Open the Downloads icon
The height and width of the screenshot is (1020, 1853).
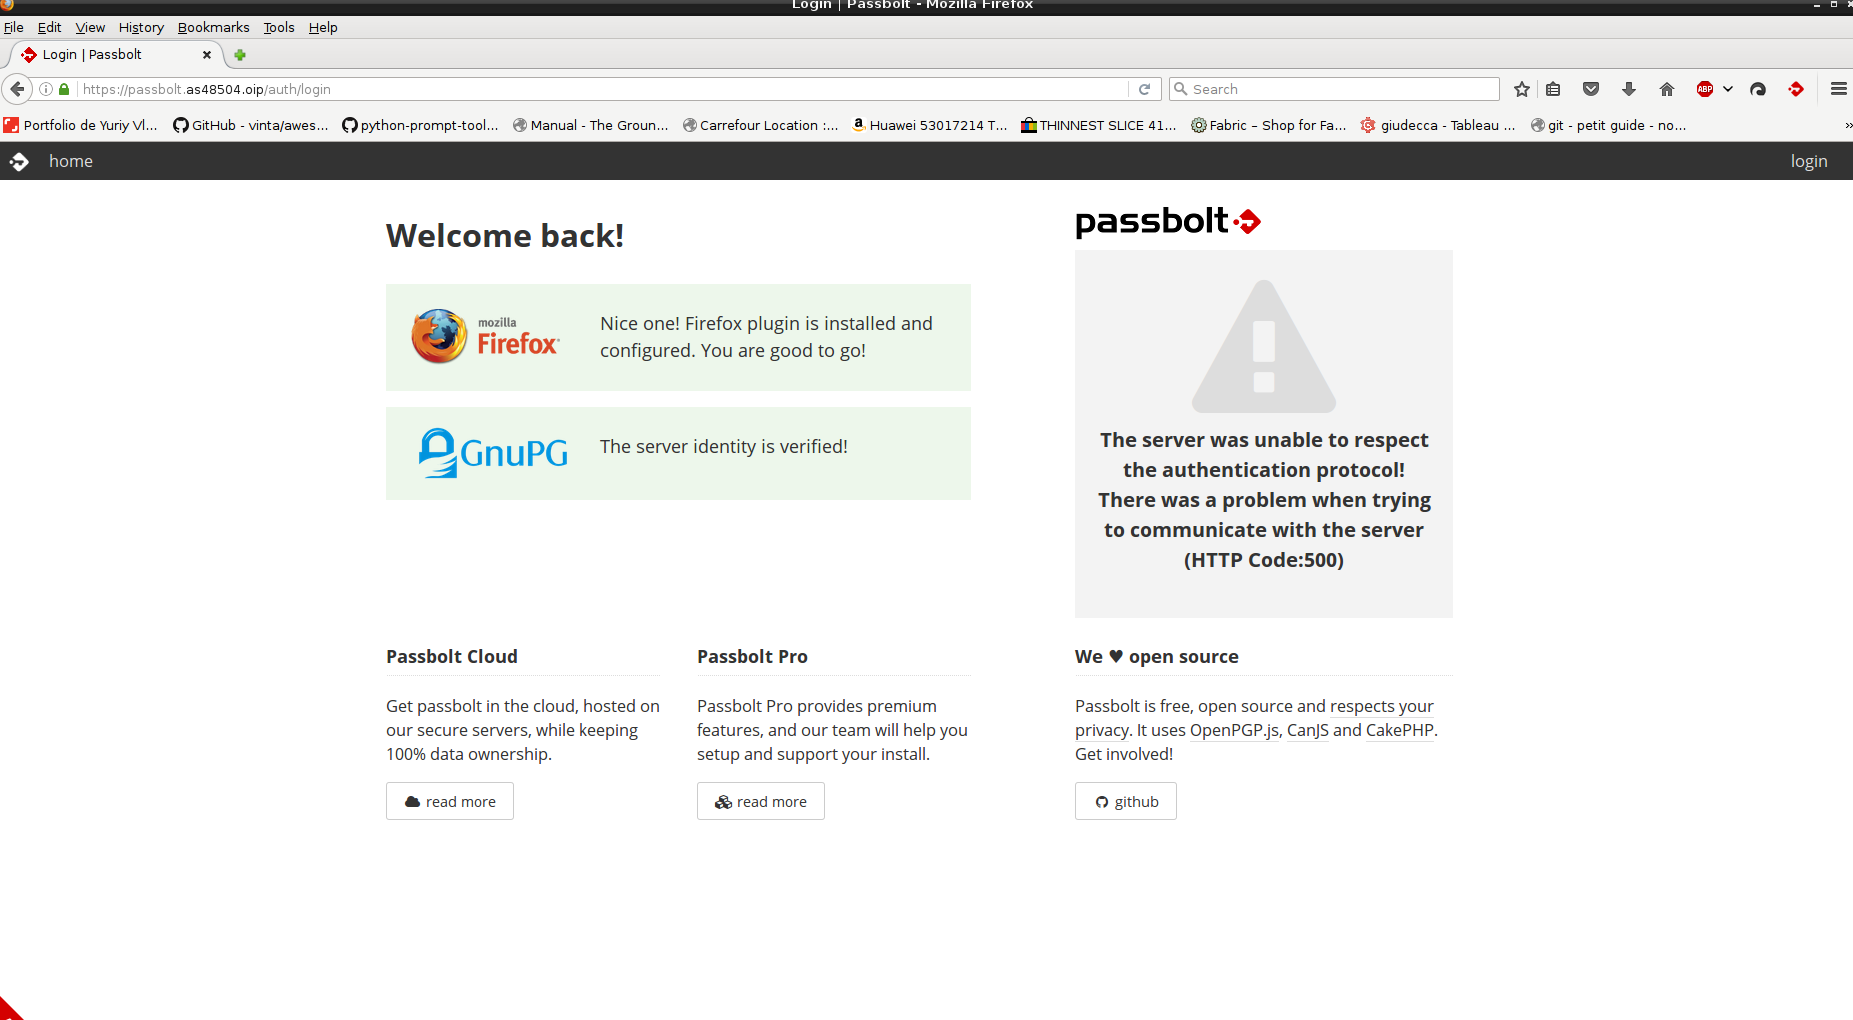[x=1629, y=89]
